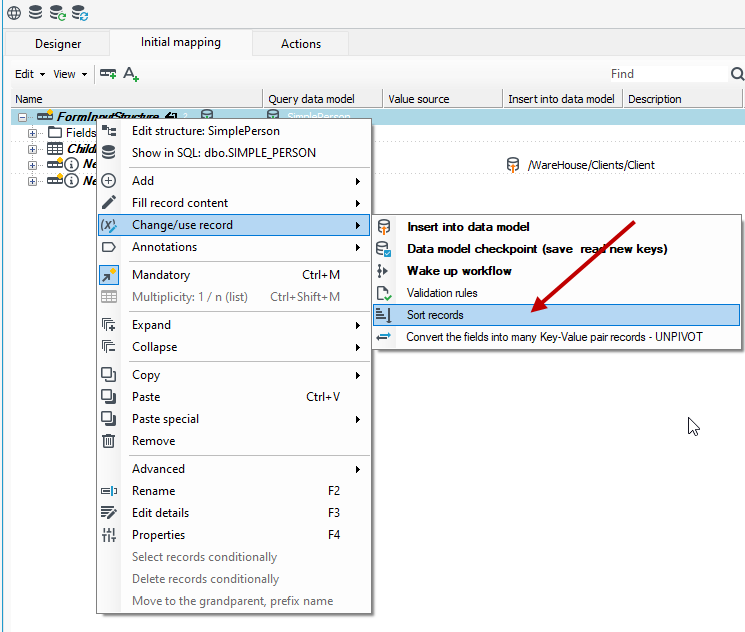Collapse the FormInputStructure tree node
This screenshot has height=632, width=745.
coord(22,117)
